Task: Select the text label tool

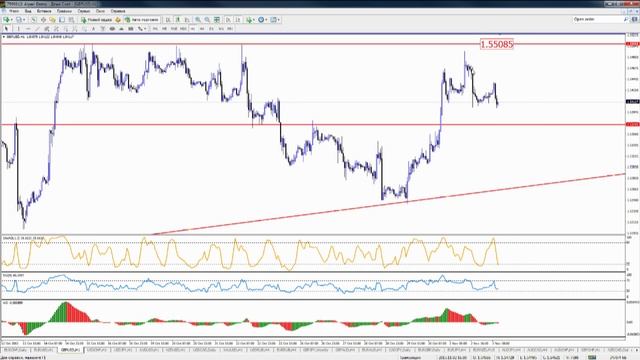Action: click(x=103, y=29)
